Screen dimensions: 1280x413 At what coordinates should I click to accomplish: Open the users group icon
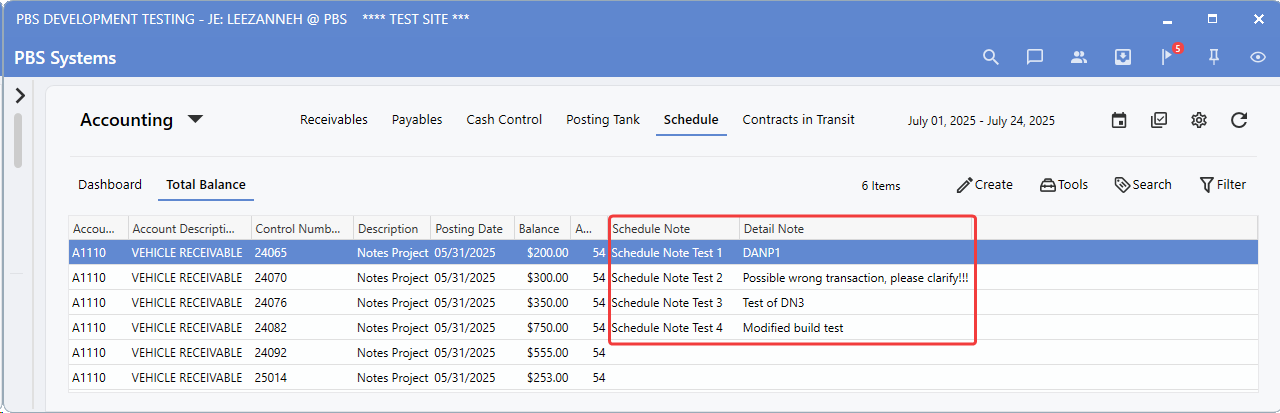click(x=1079, y=57)
